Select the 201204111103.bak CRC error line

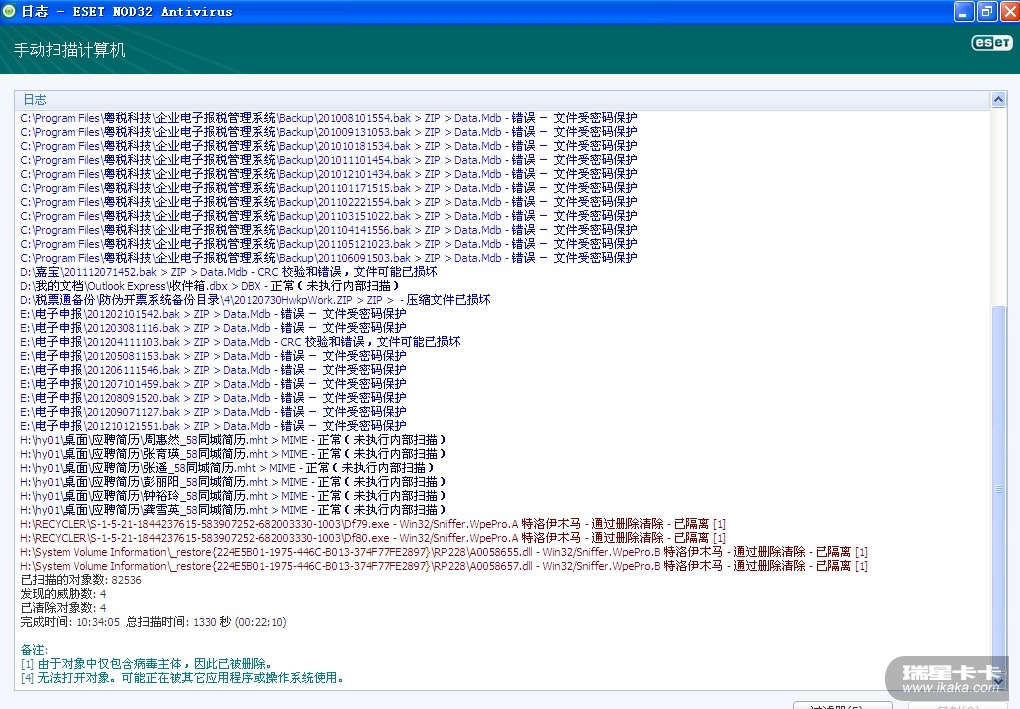pyautogui.click(x=240, y=341)
